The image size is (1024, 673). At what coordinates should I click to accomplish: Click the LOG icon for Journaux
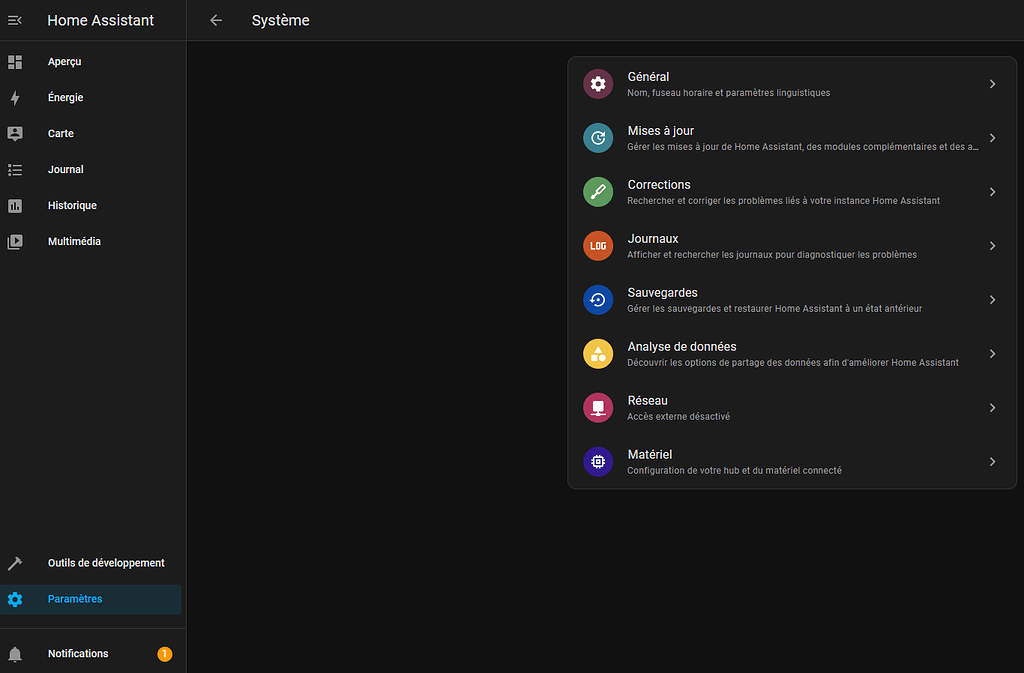(597, 245)
